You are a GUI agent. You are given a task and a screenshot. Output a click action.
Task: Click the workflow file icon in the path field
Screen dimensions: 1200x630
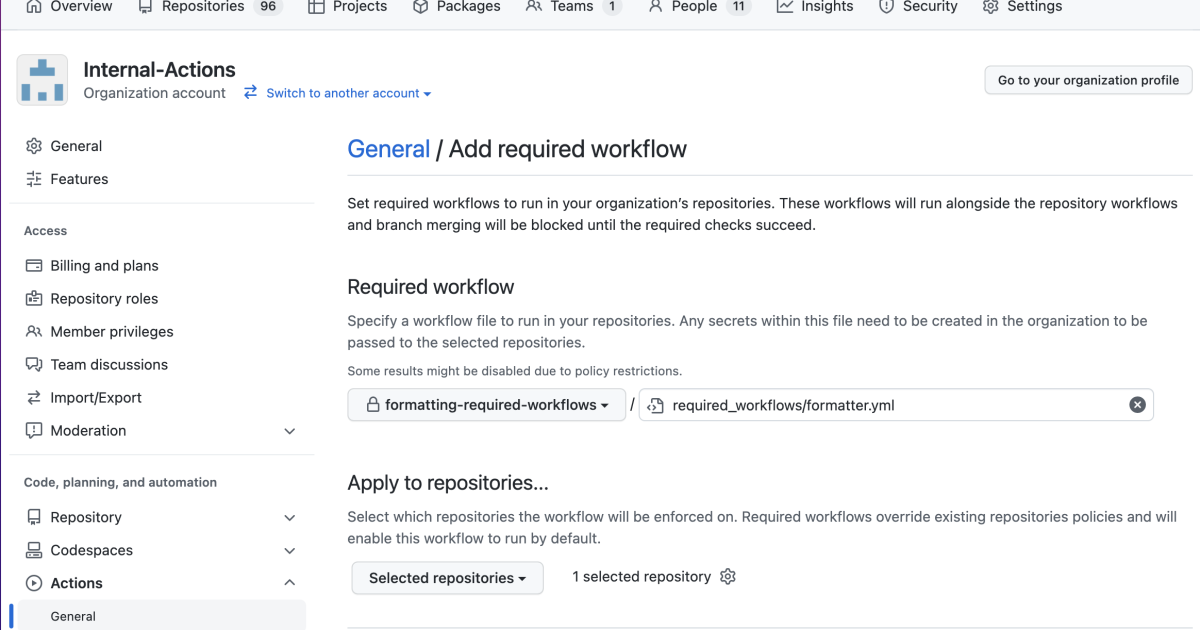tap(657, 404)
